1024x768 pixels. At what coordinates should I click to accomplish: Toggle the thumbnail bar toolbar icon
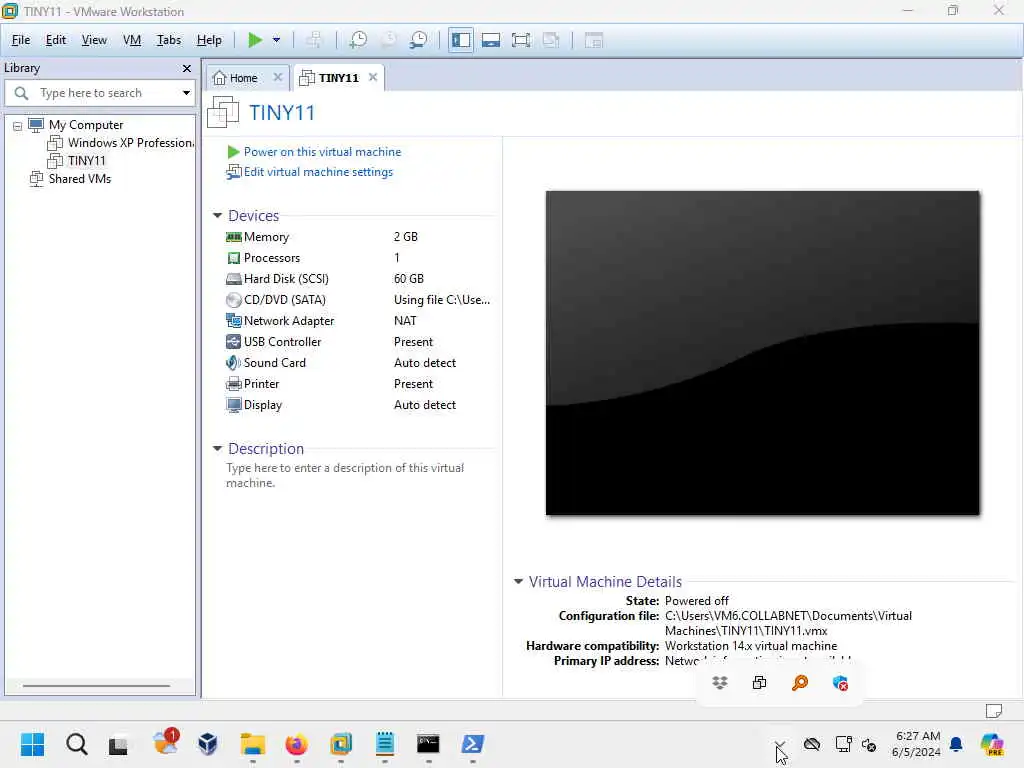490,40
